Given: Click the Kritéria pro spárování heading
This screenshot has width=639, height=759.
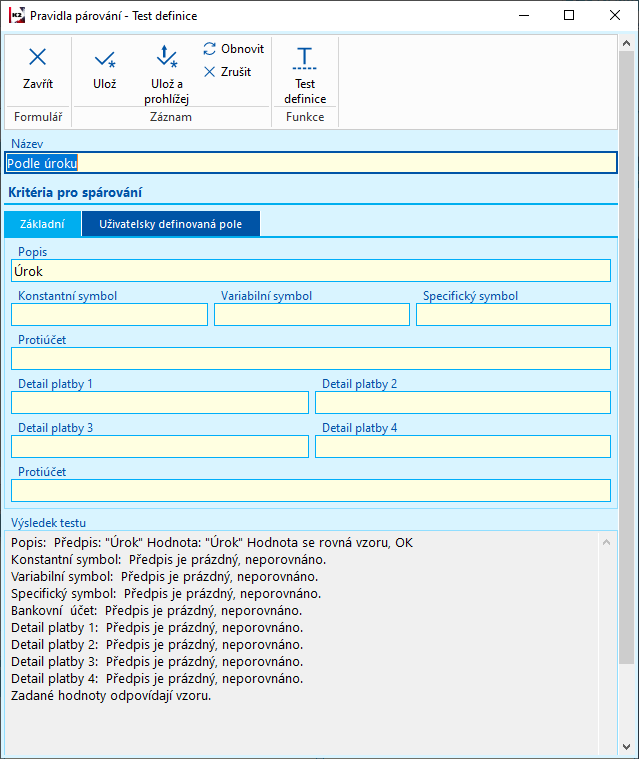Looking at the screenshot, I should point(75,193).
